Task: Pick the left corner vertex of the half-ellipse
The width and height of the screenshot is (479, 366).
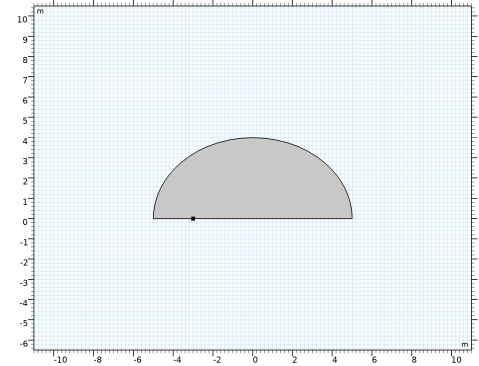Action: [154, 218]
